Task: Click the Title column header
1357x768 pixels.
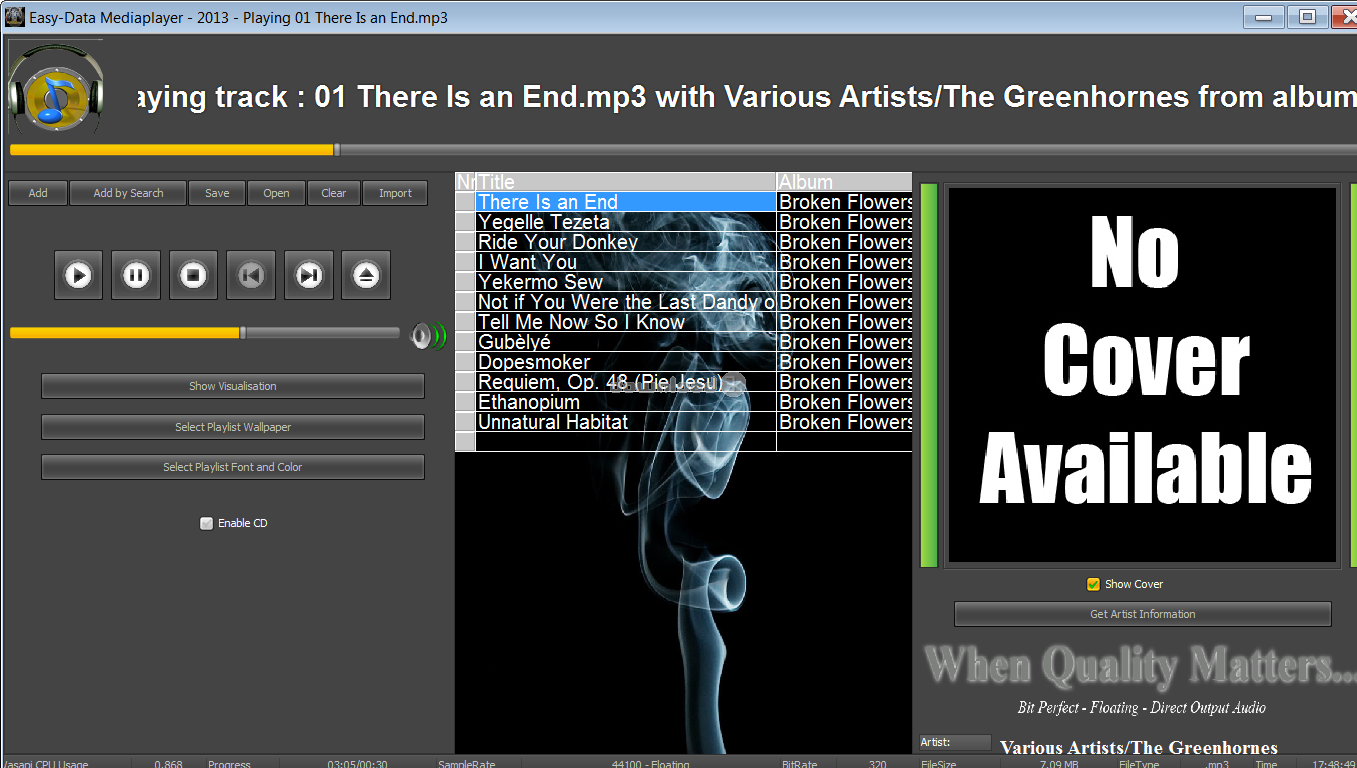Action: coord(626,182)
